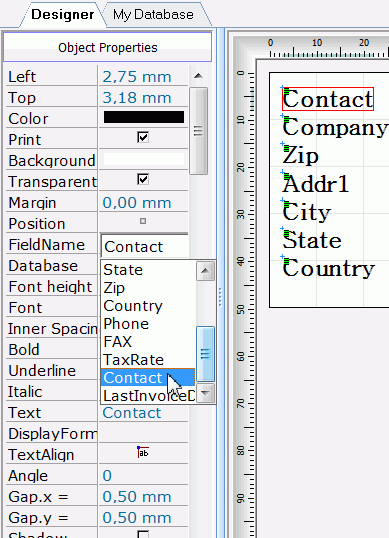Select the Zip field on the label
The width and height of the screenshot is (389, 538).
pos(300,156)
